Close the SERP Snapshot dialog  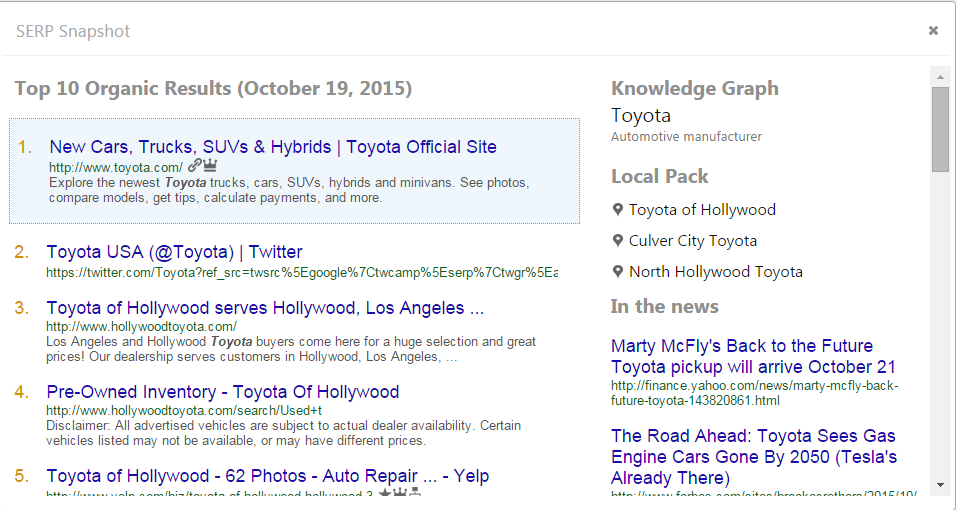[x=933, y=31]
